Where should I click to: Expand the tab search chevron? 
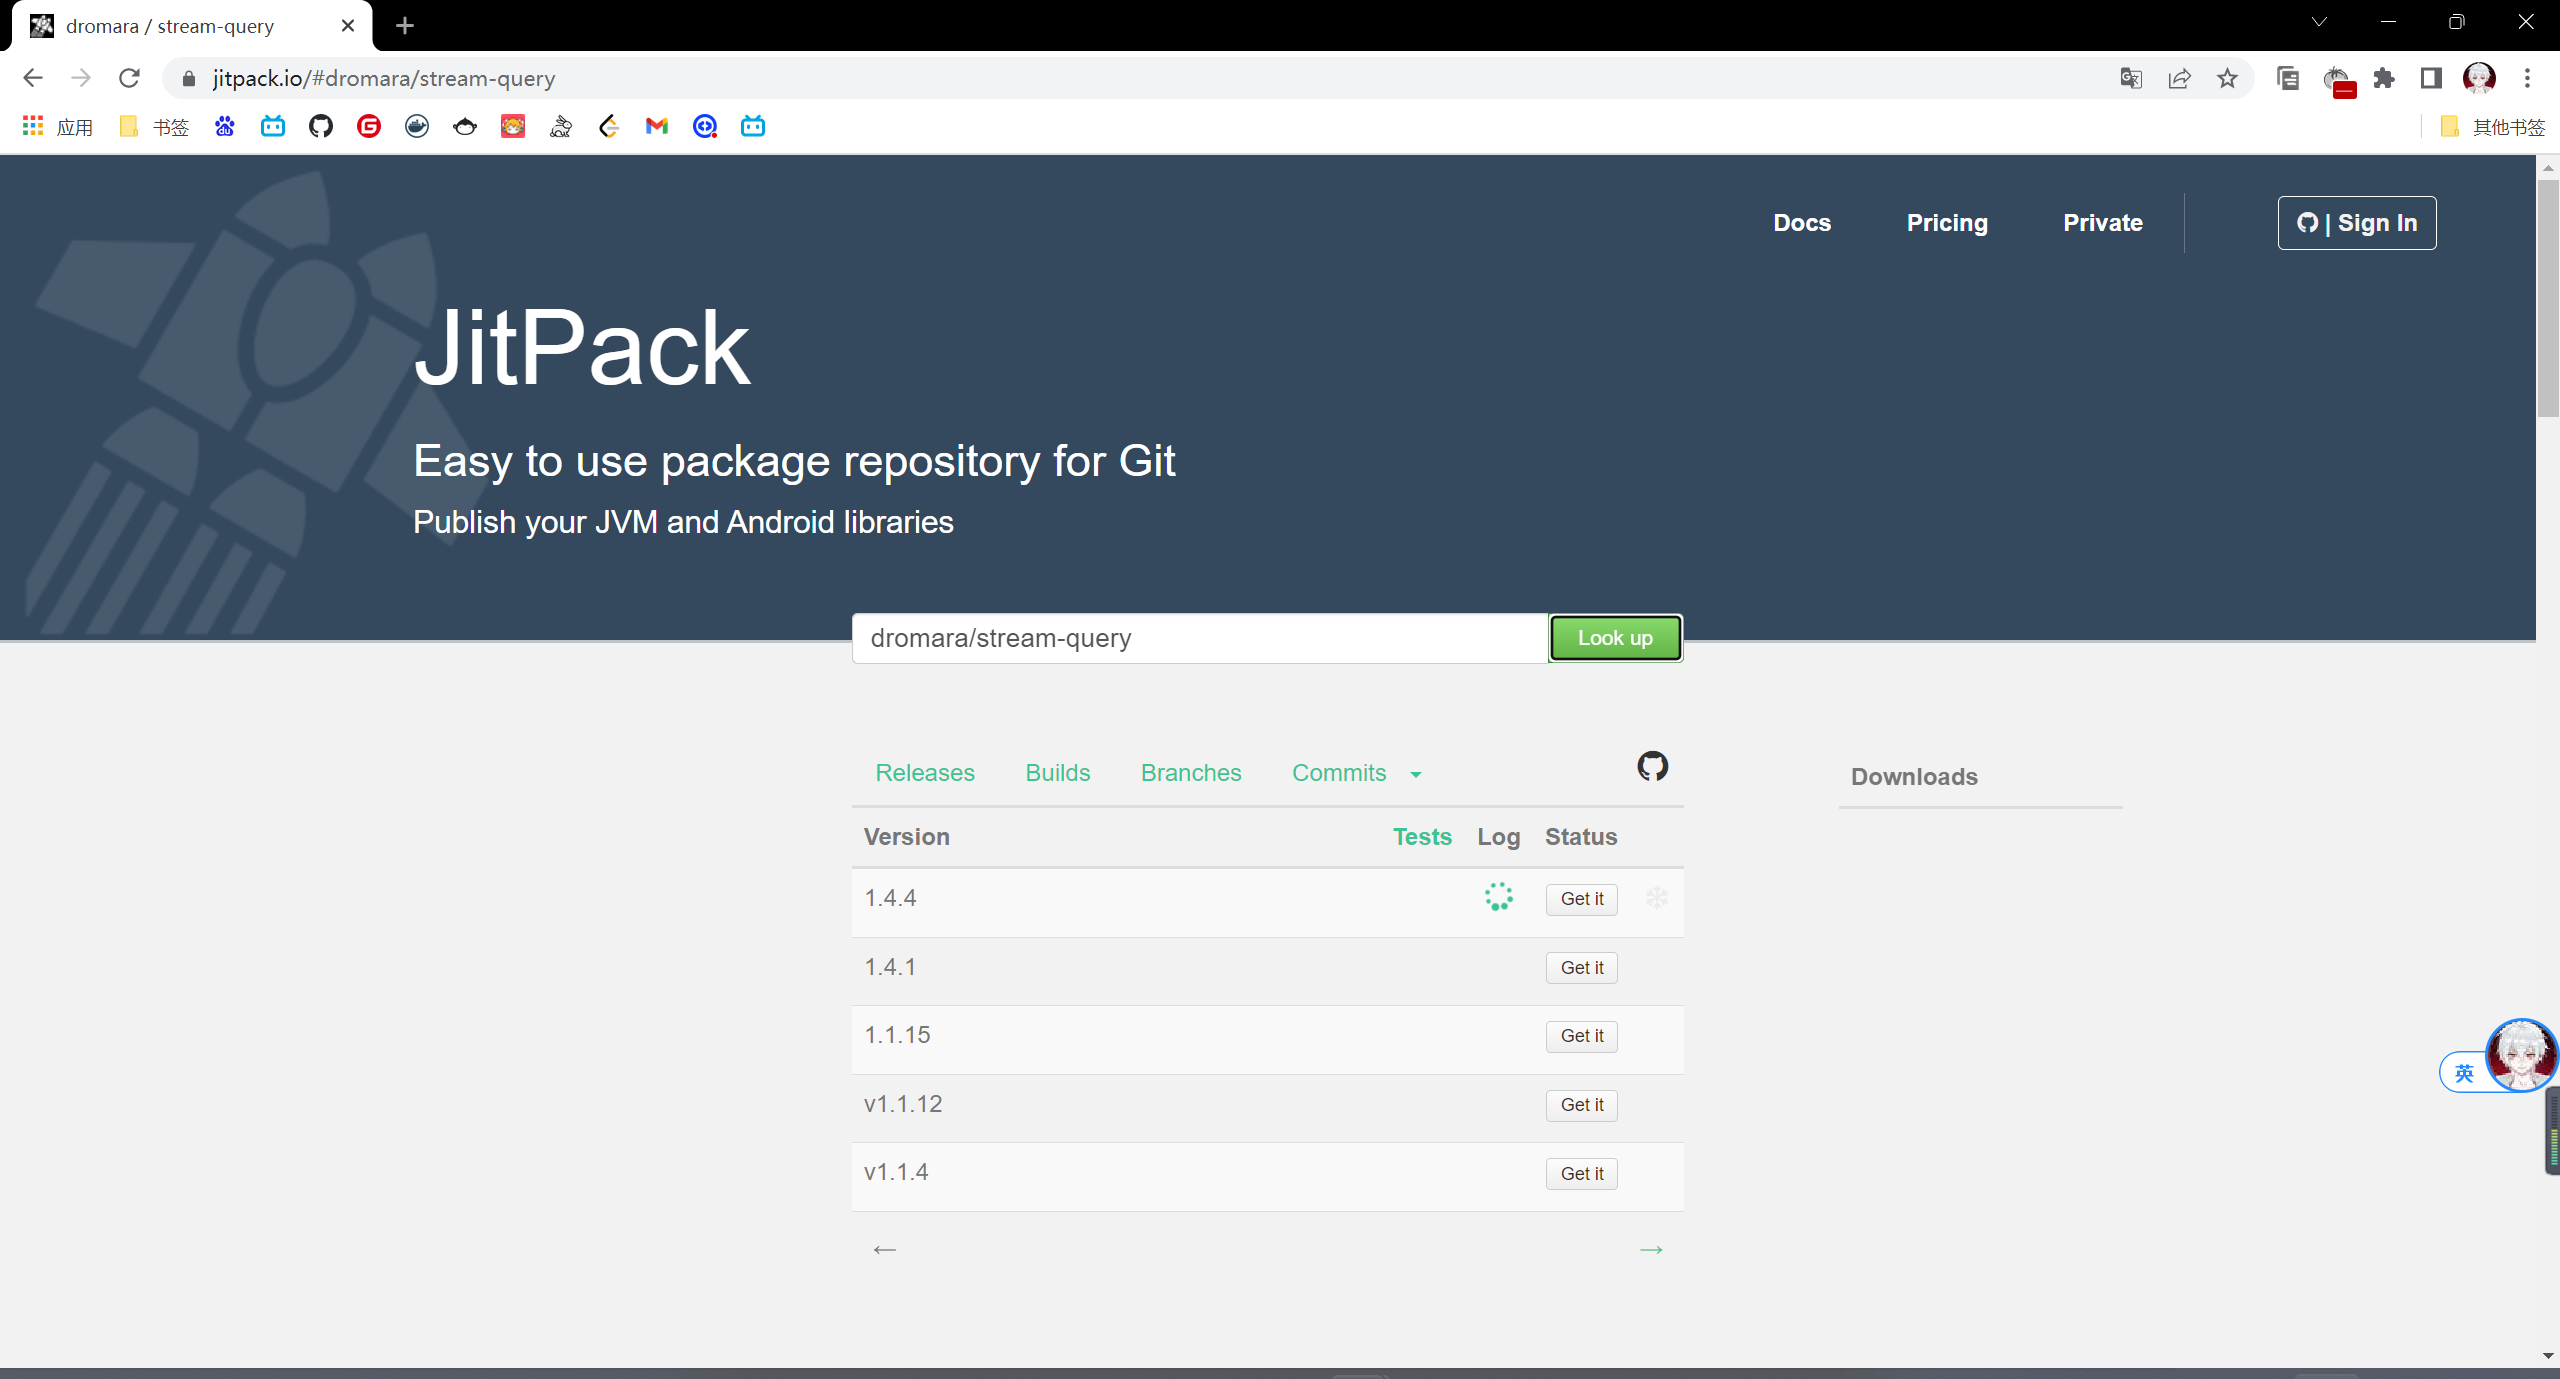point(2318,22)
